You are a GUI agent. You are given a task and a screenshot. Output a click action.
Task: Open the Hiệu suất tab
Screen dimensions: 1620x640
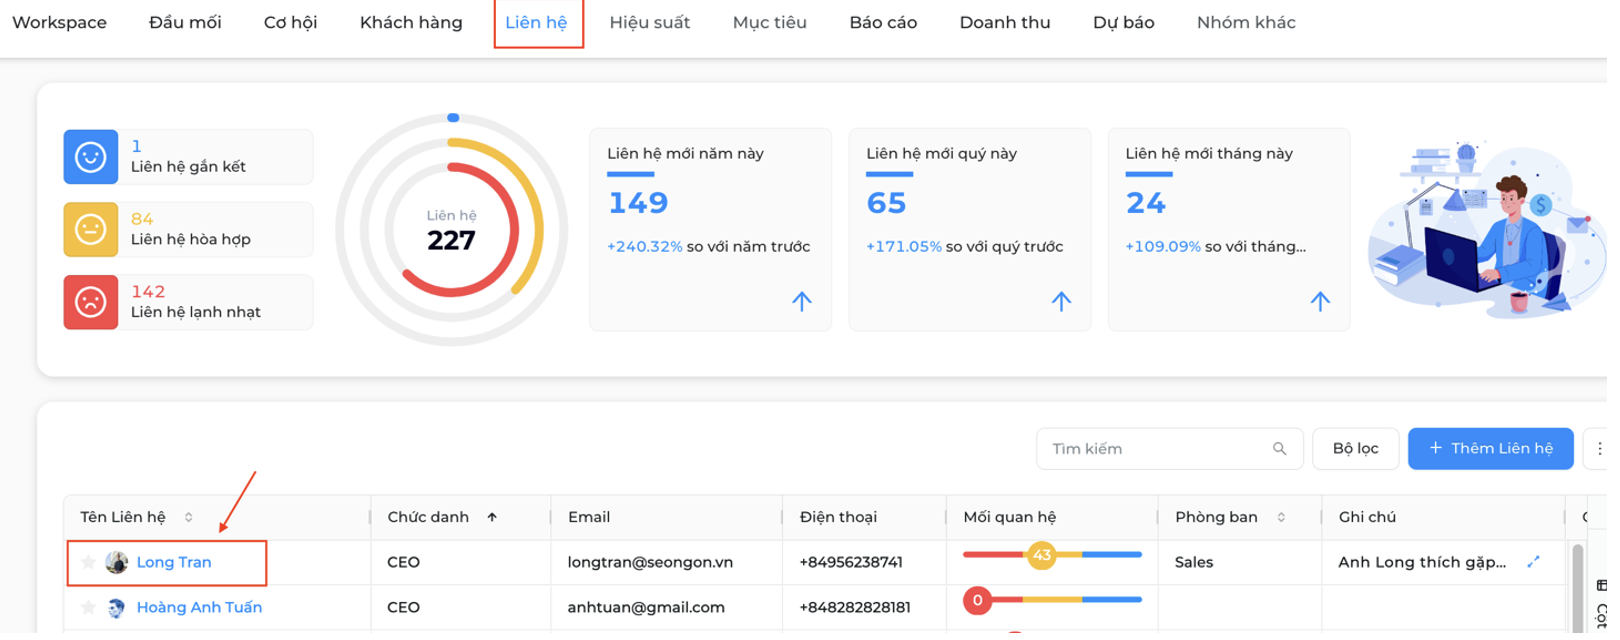[x=650, y=22]
